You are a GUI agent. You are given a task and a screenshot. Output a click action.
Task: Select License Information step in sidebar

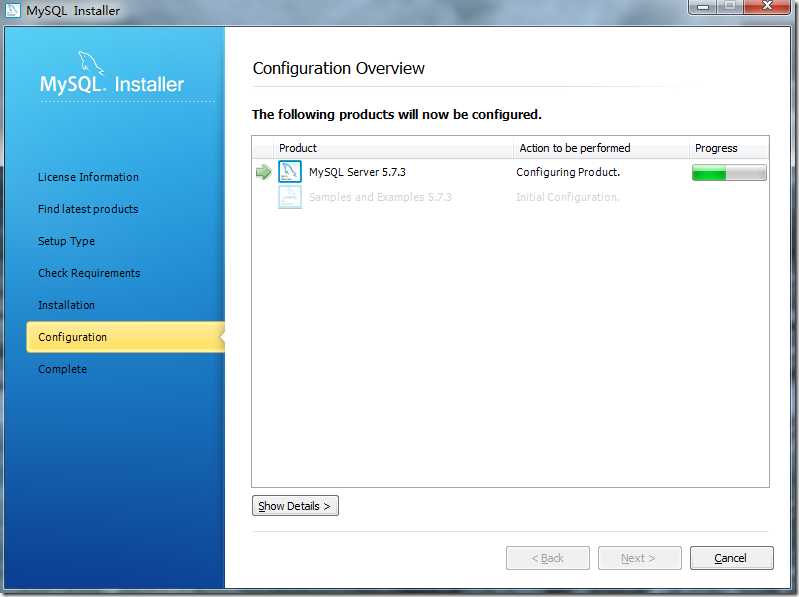[x=88, y=177]
